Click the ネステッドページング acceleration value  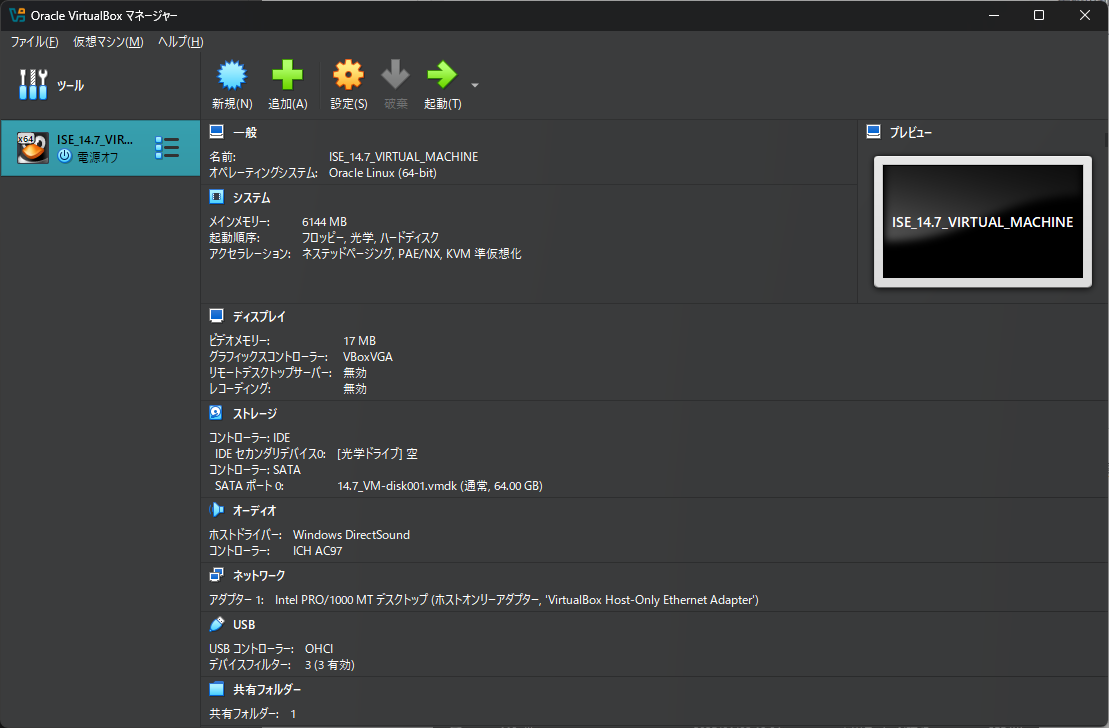(x=347, y=253)
